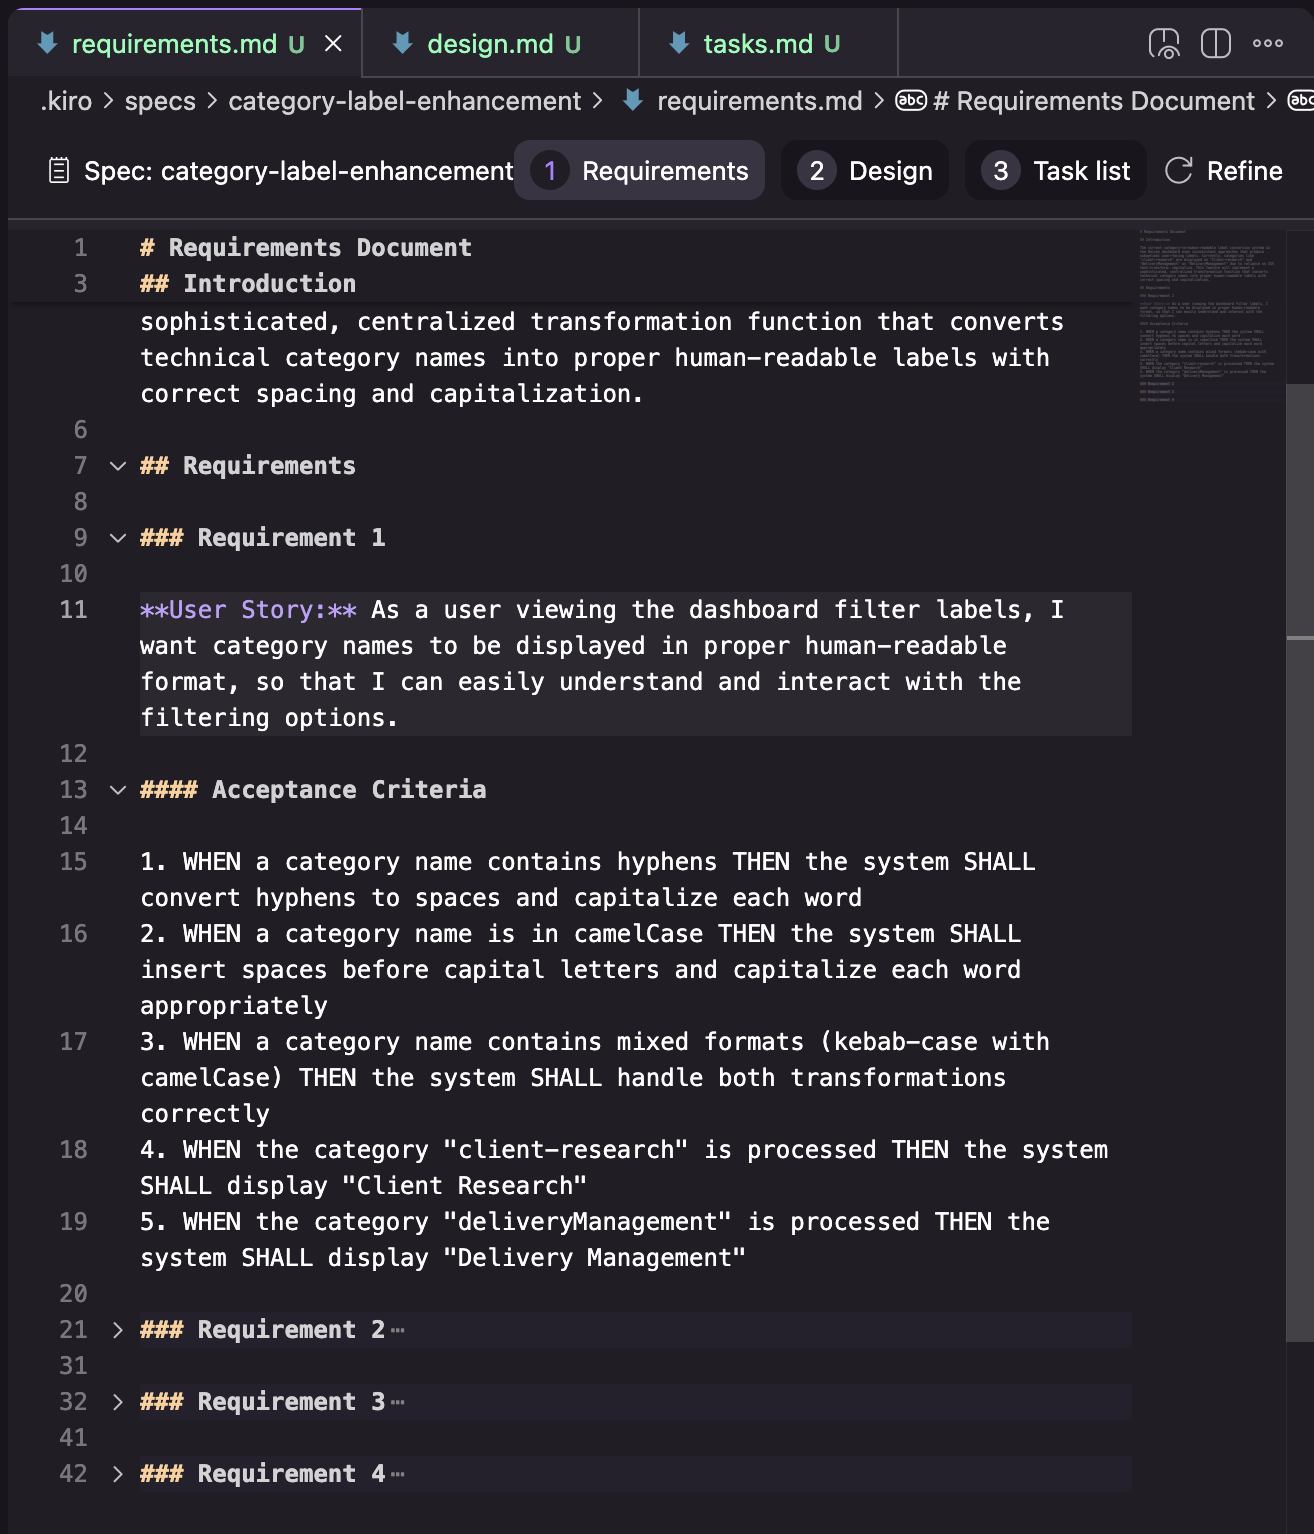This screenshot has width=1314, height=1534.
Task: Click the spec document icon beside the spec name
Action: point(58,170)
